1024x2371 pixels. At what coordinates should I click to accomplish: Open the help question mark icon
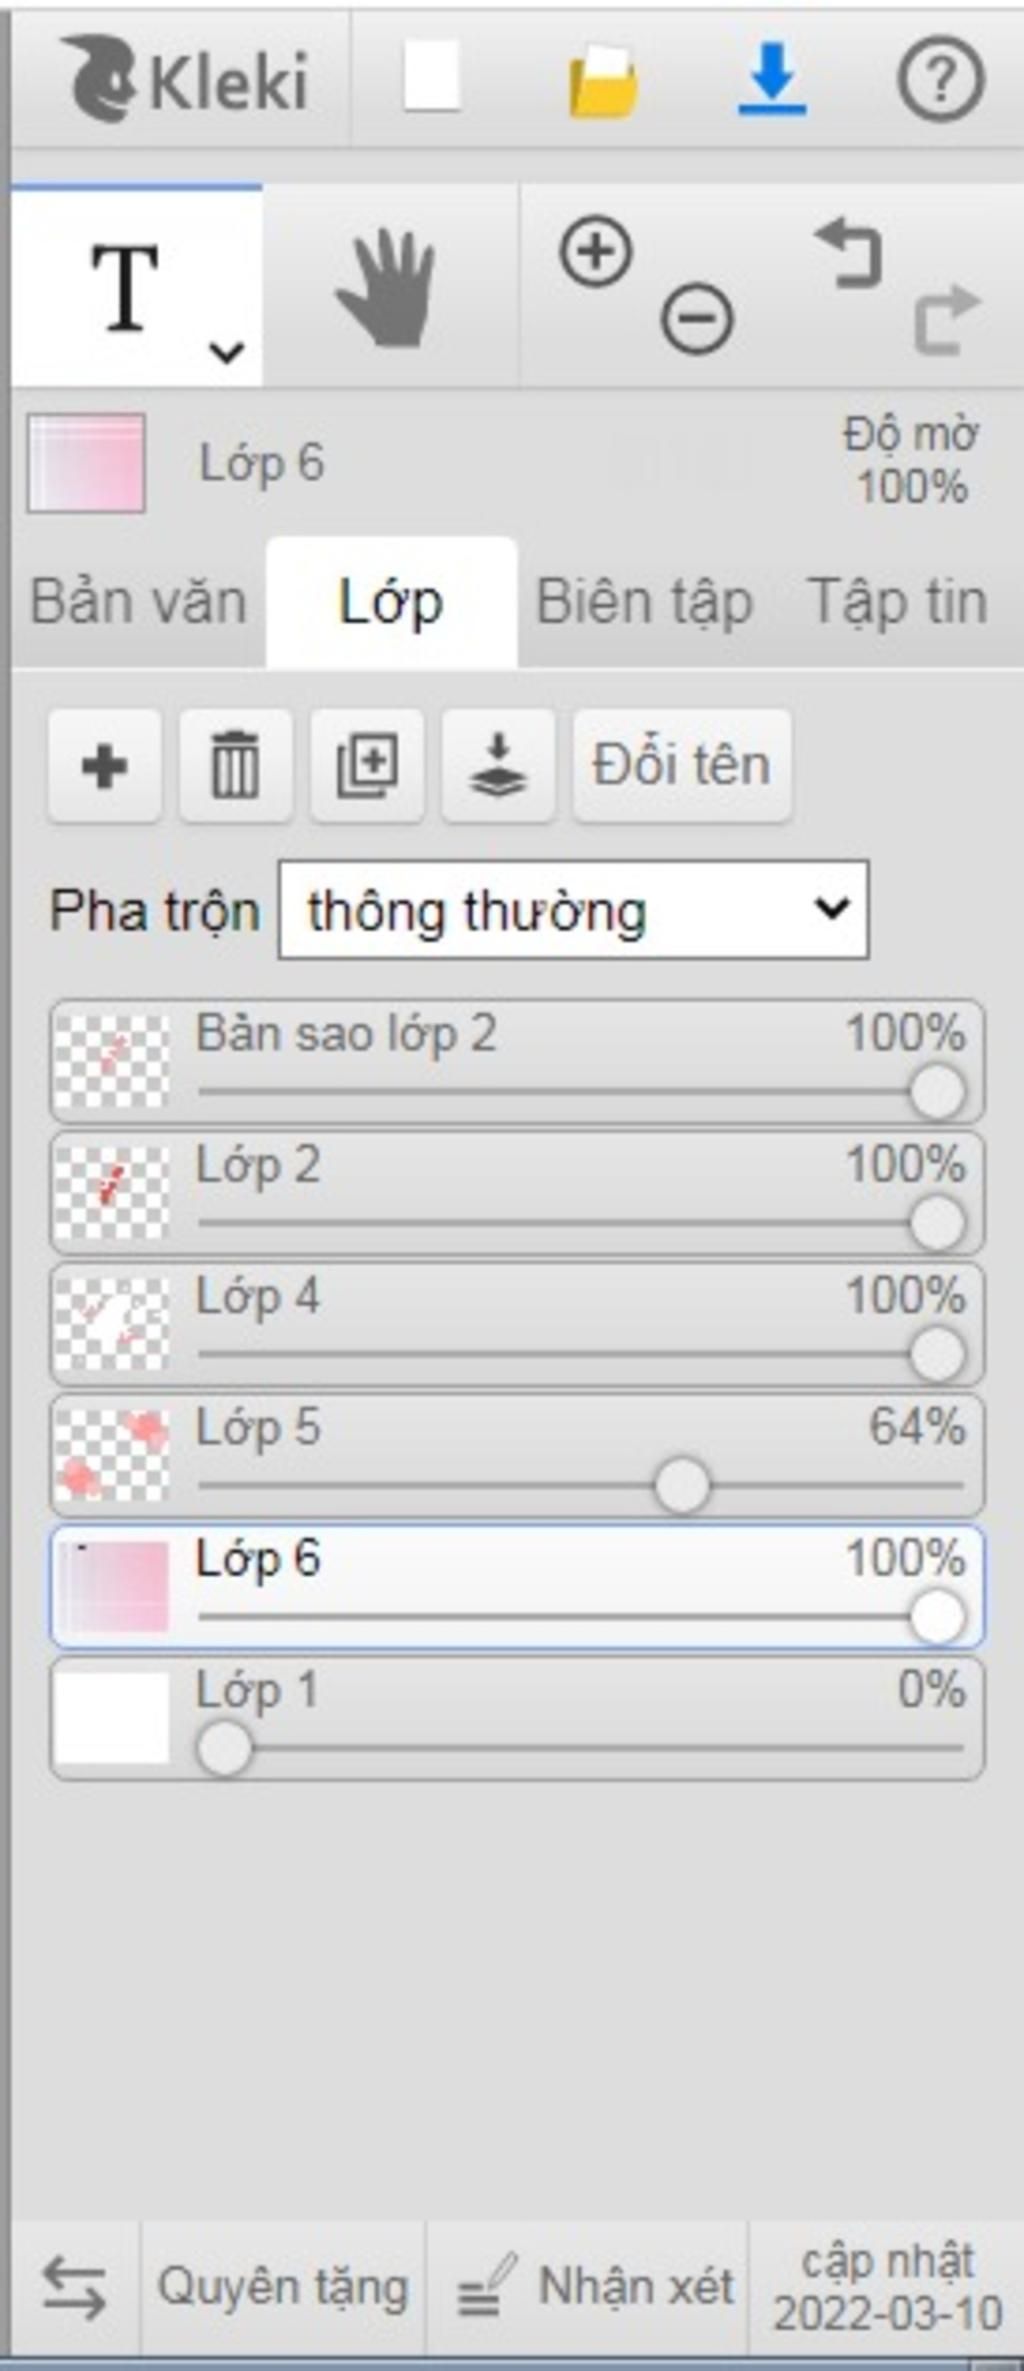point(940,79)
